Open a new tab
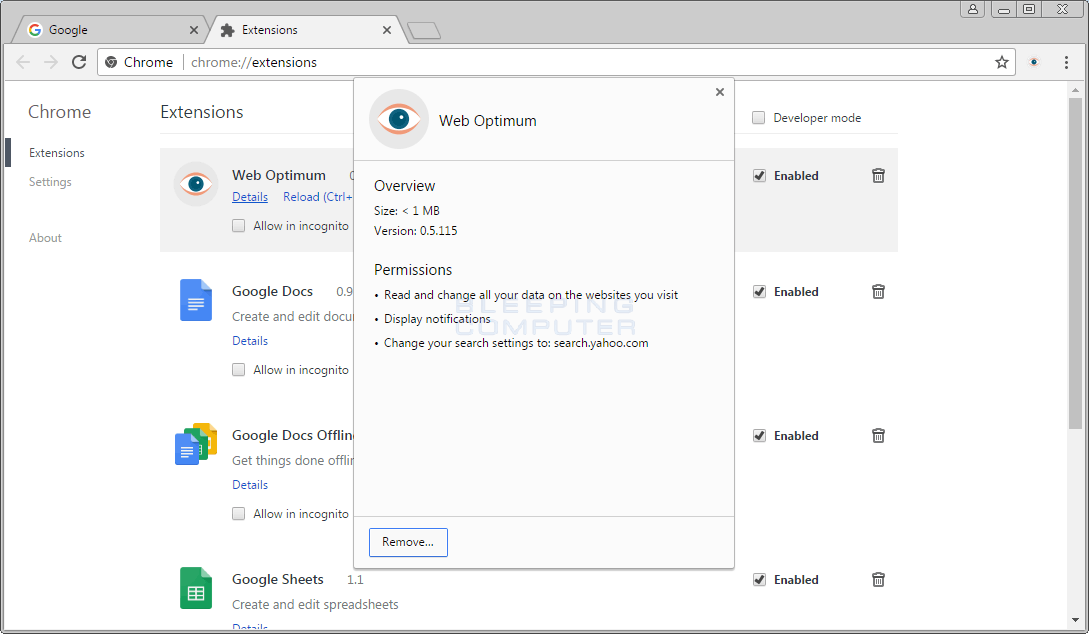 [424, 31]
